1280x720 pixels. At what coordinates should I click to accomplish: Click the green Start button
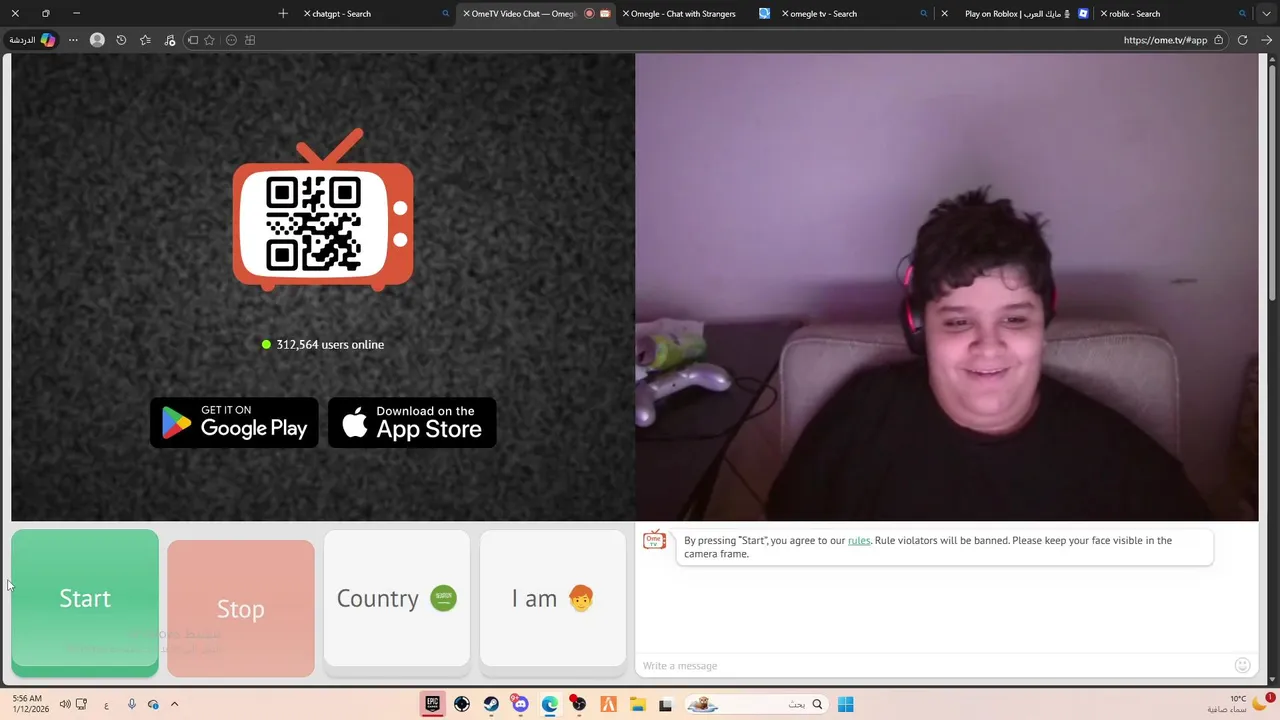coord(85,598)
